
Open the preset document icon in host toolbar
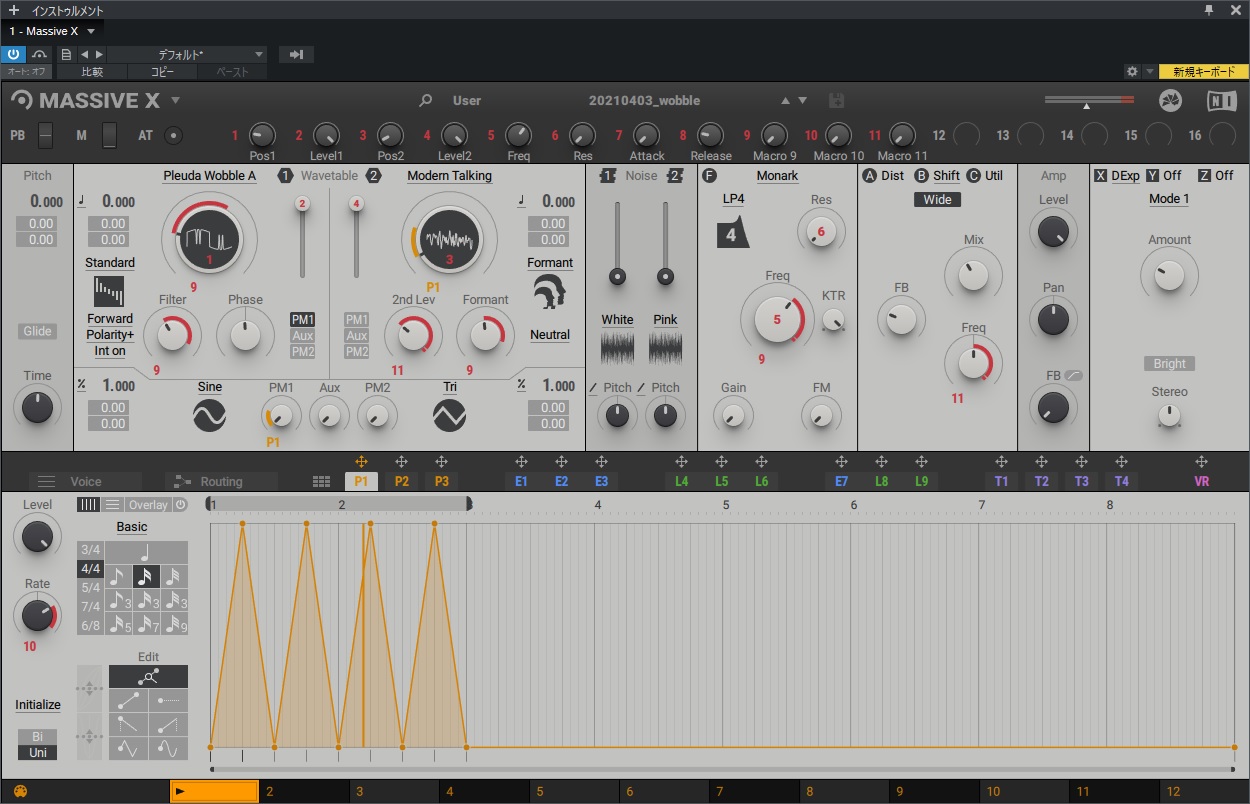(66, 54)
